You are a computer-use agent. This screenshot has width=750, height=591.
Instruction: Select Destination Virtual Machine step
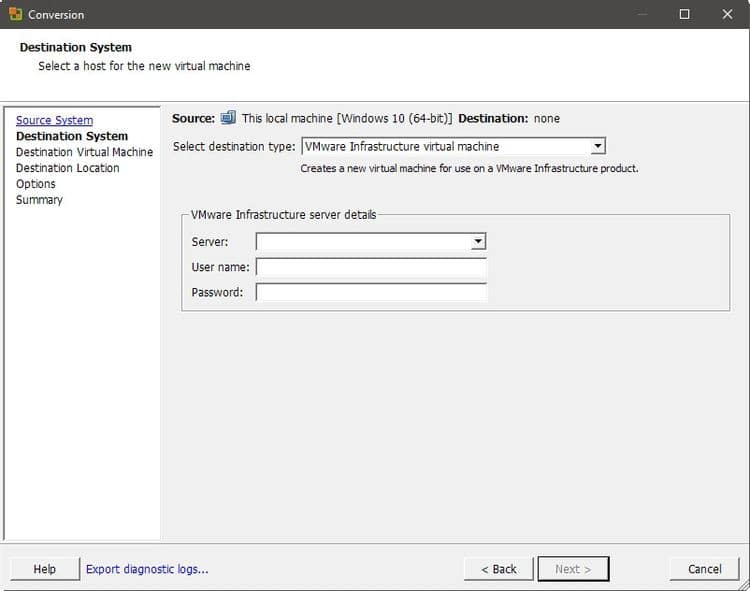(x=85, y=152)
